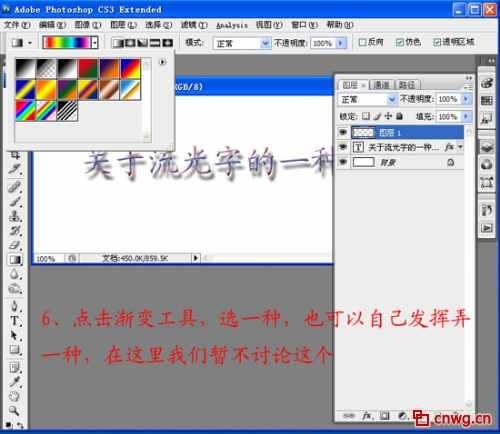The width and height of the screenshot is (500, 434).
Task: Select the Blur tool droplet icon
Action: (15, 274)
